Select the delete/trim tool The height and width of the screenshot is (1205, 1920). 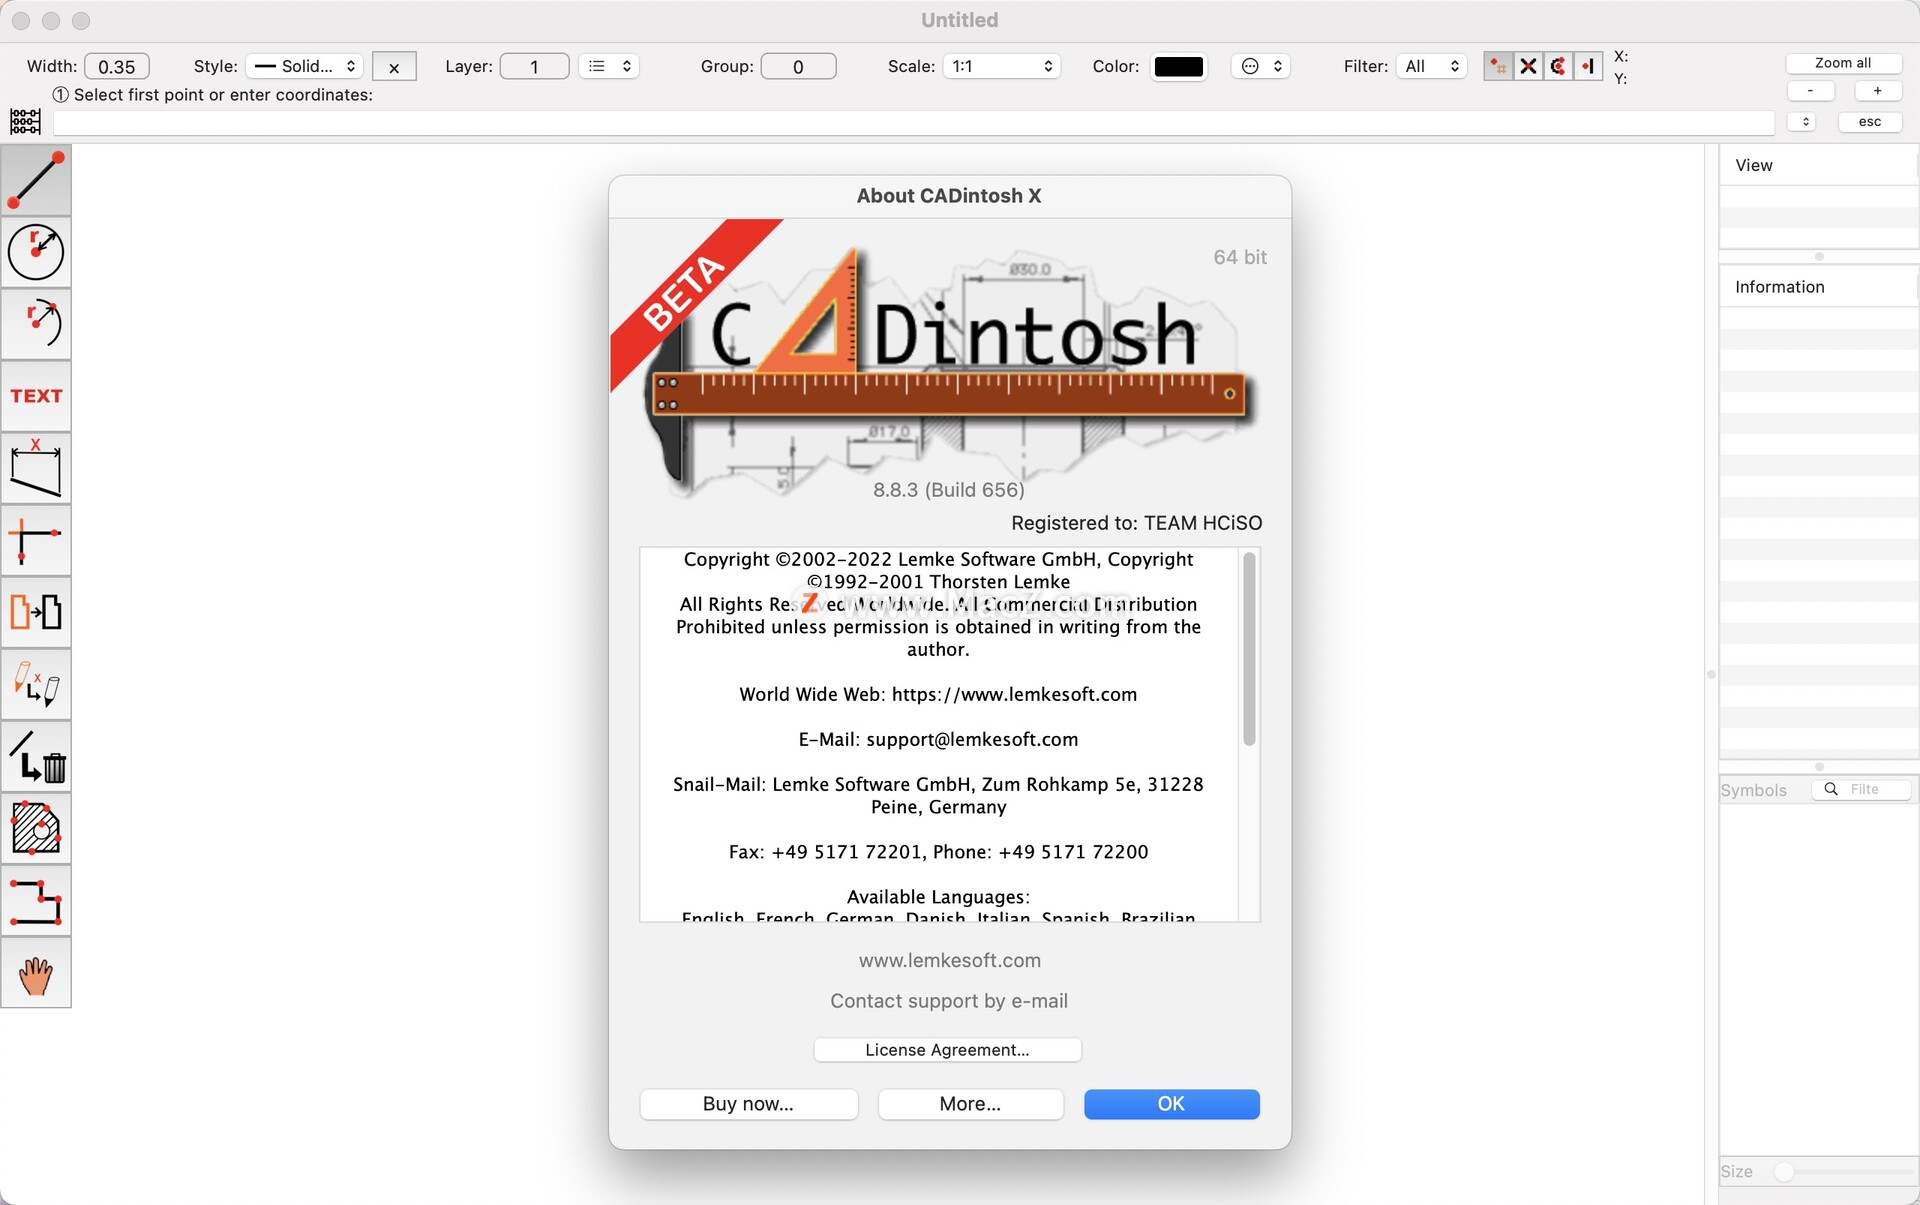click(35, 761)
